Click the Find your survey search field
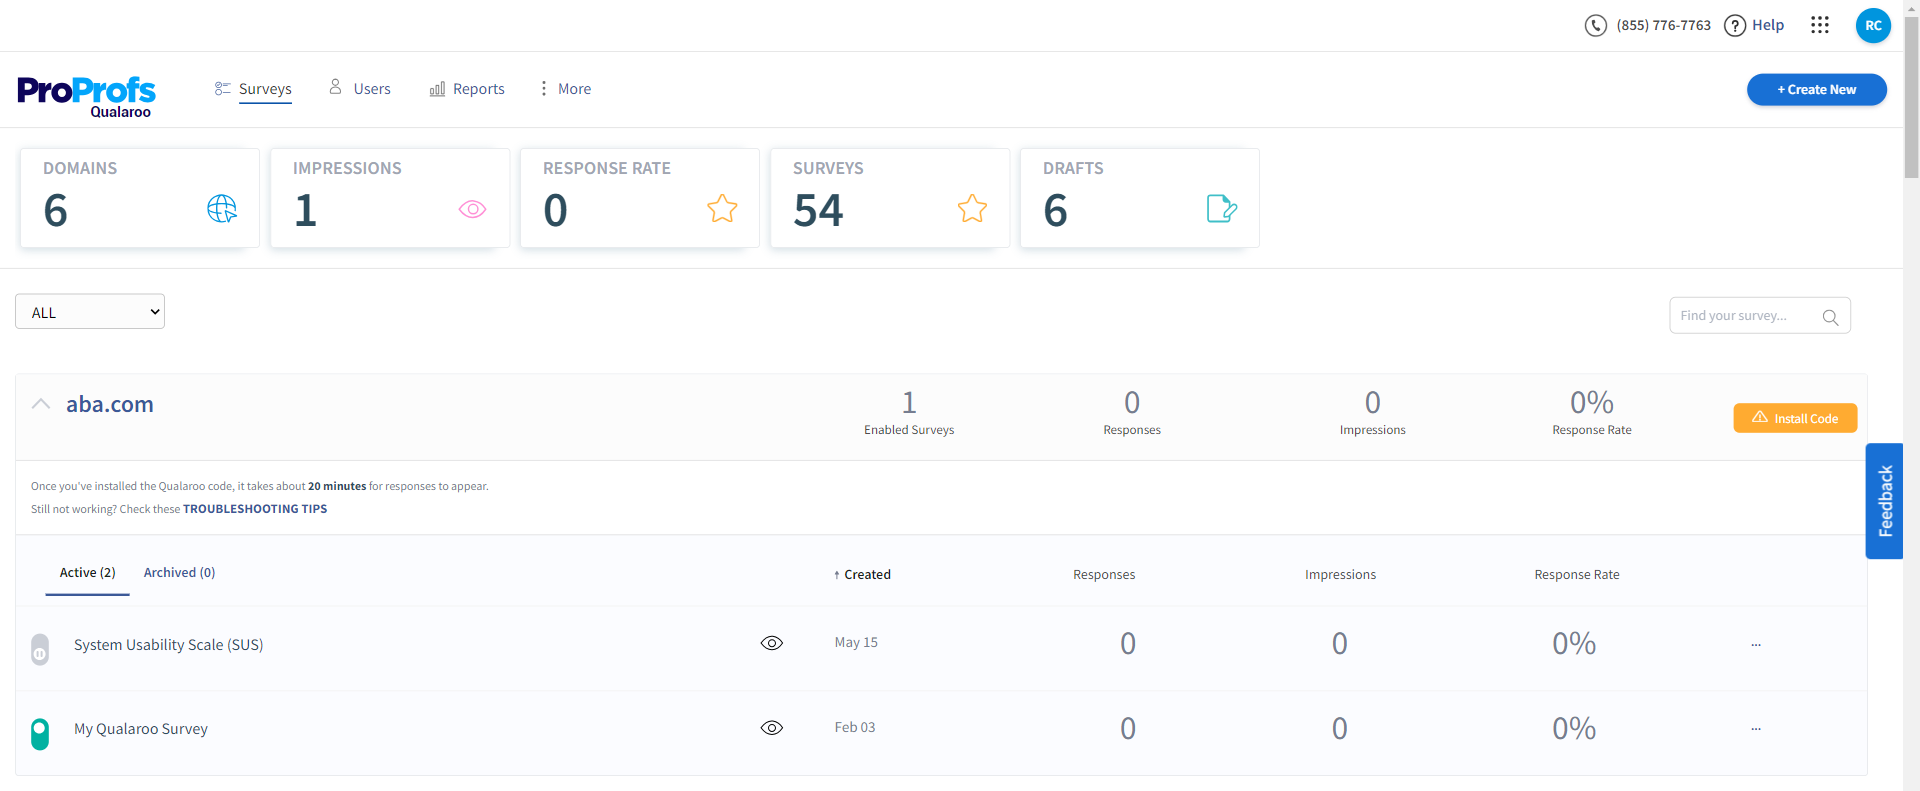 1745,316
